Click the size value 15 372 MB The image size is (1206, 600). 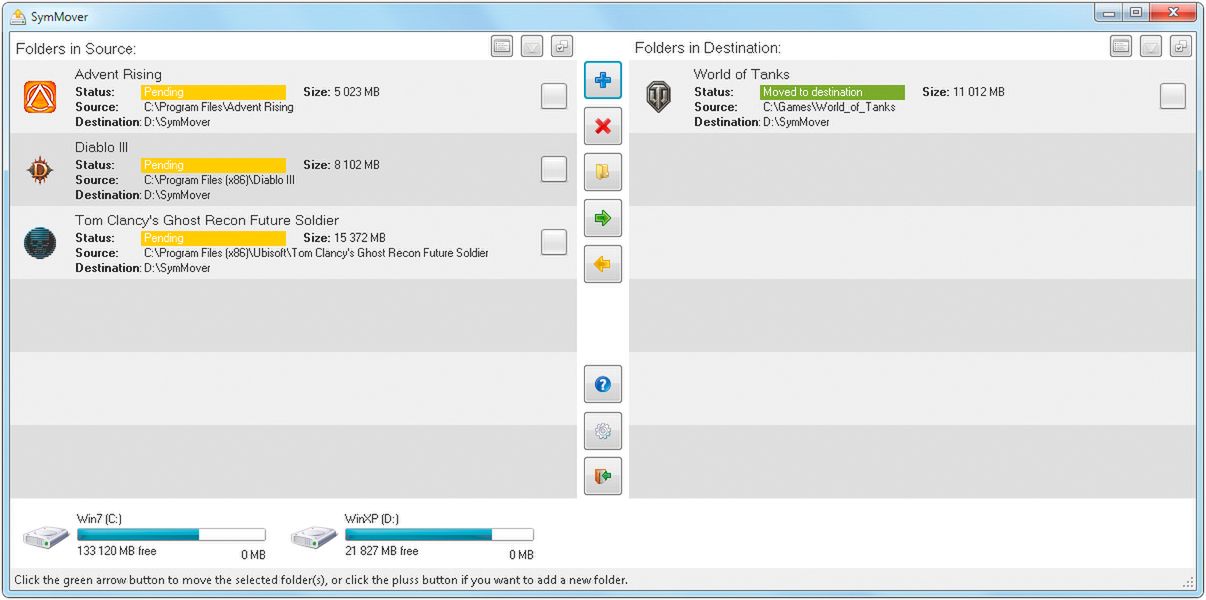[360, 238]
